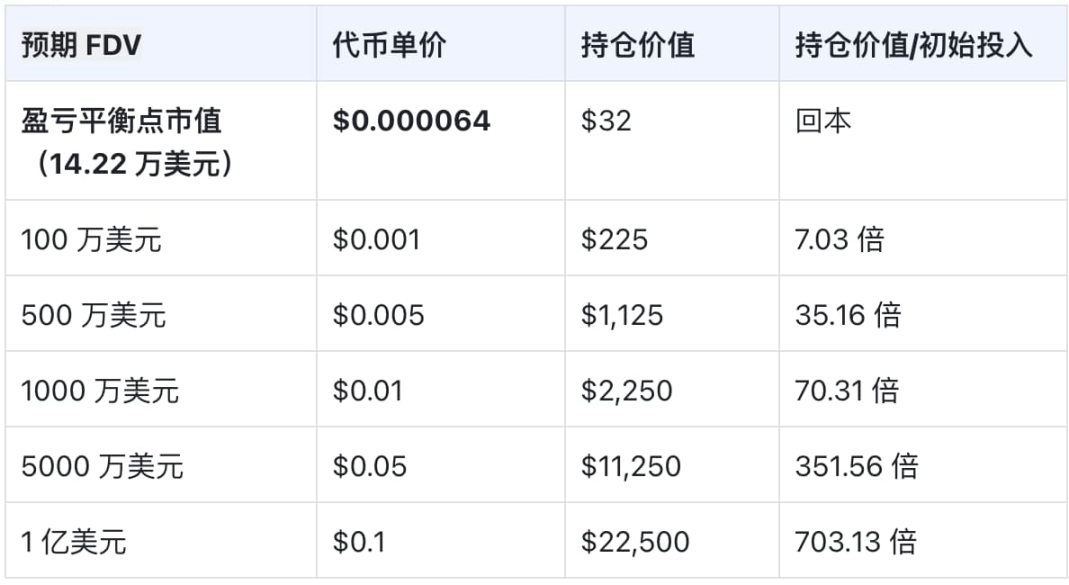Click the $32 holding value cell

click(x=606, y=122)
